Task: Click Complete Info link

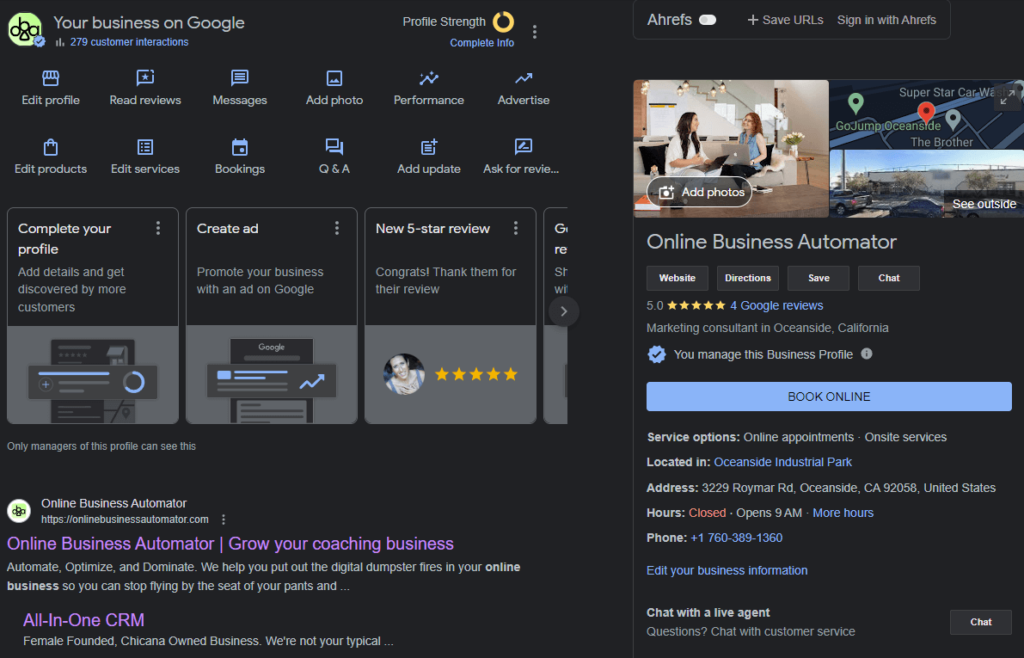Action: click(482, 43)
